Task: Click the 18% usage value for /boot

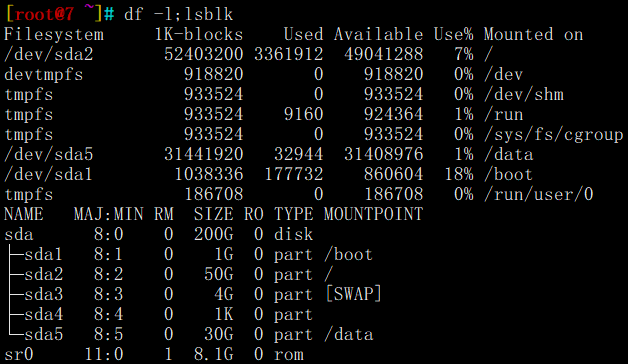Action: coord(459,175)
